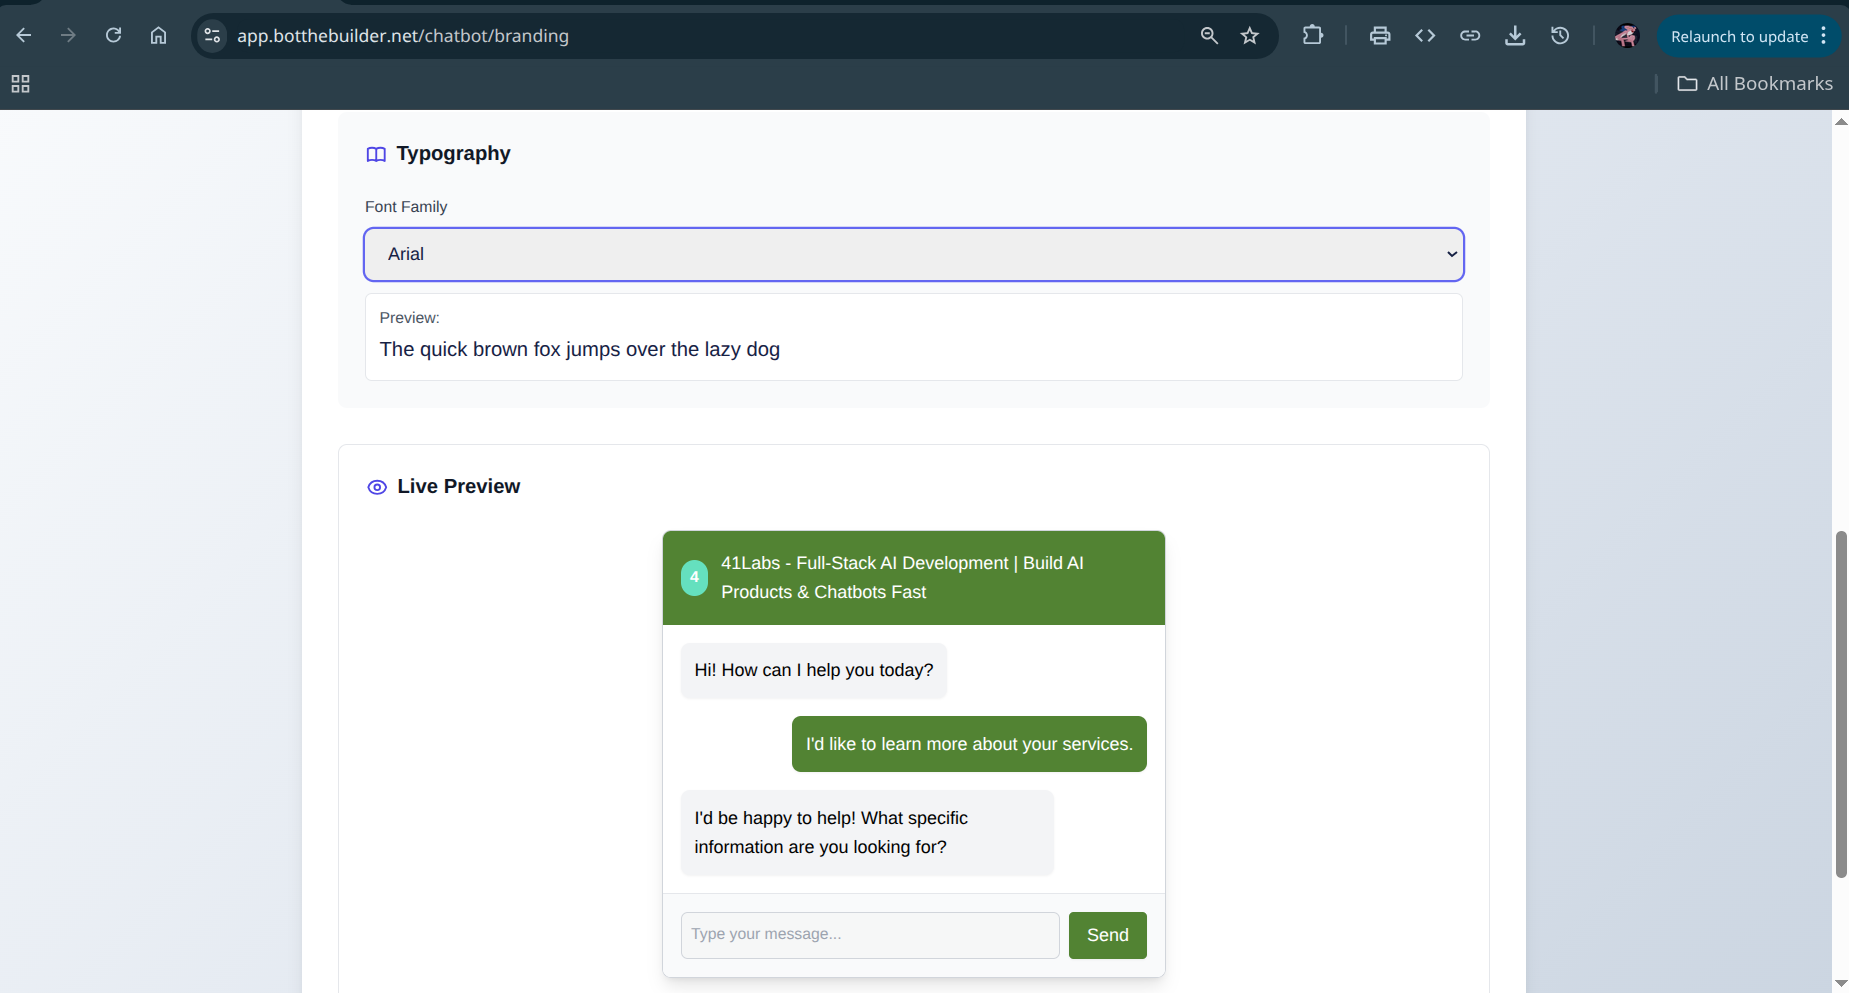Viewport: 1849px width, 993px height.
Task: Click the green 41Labs avatar badge in the chat
Action: click(x=694, y=577)
